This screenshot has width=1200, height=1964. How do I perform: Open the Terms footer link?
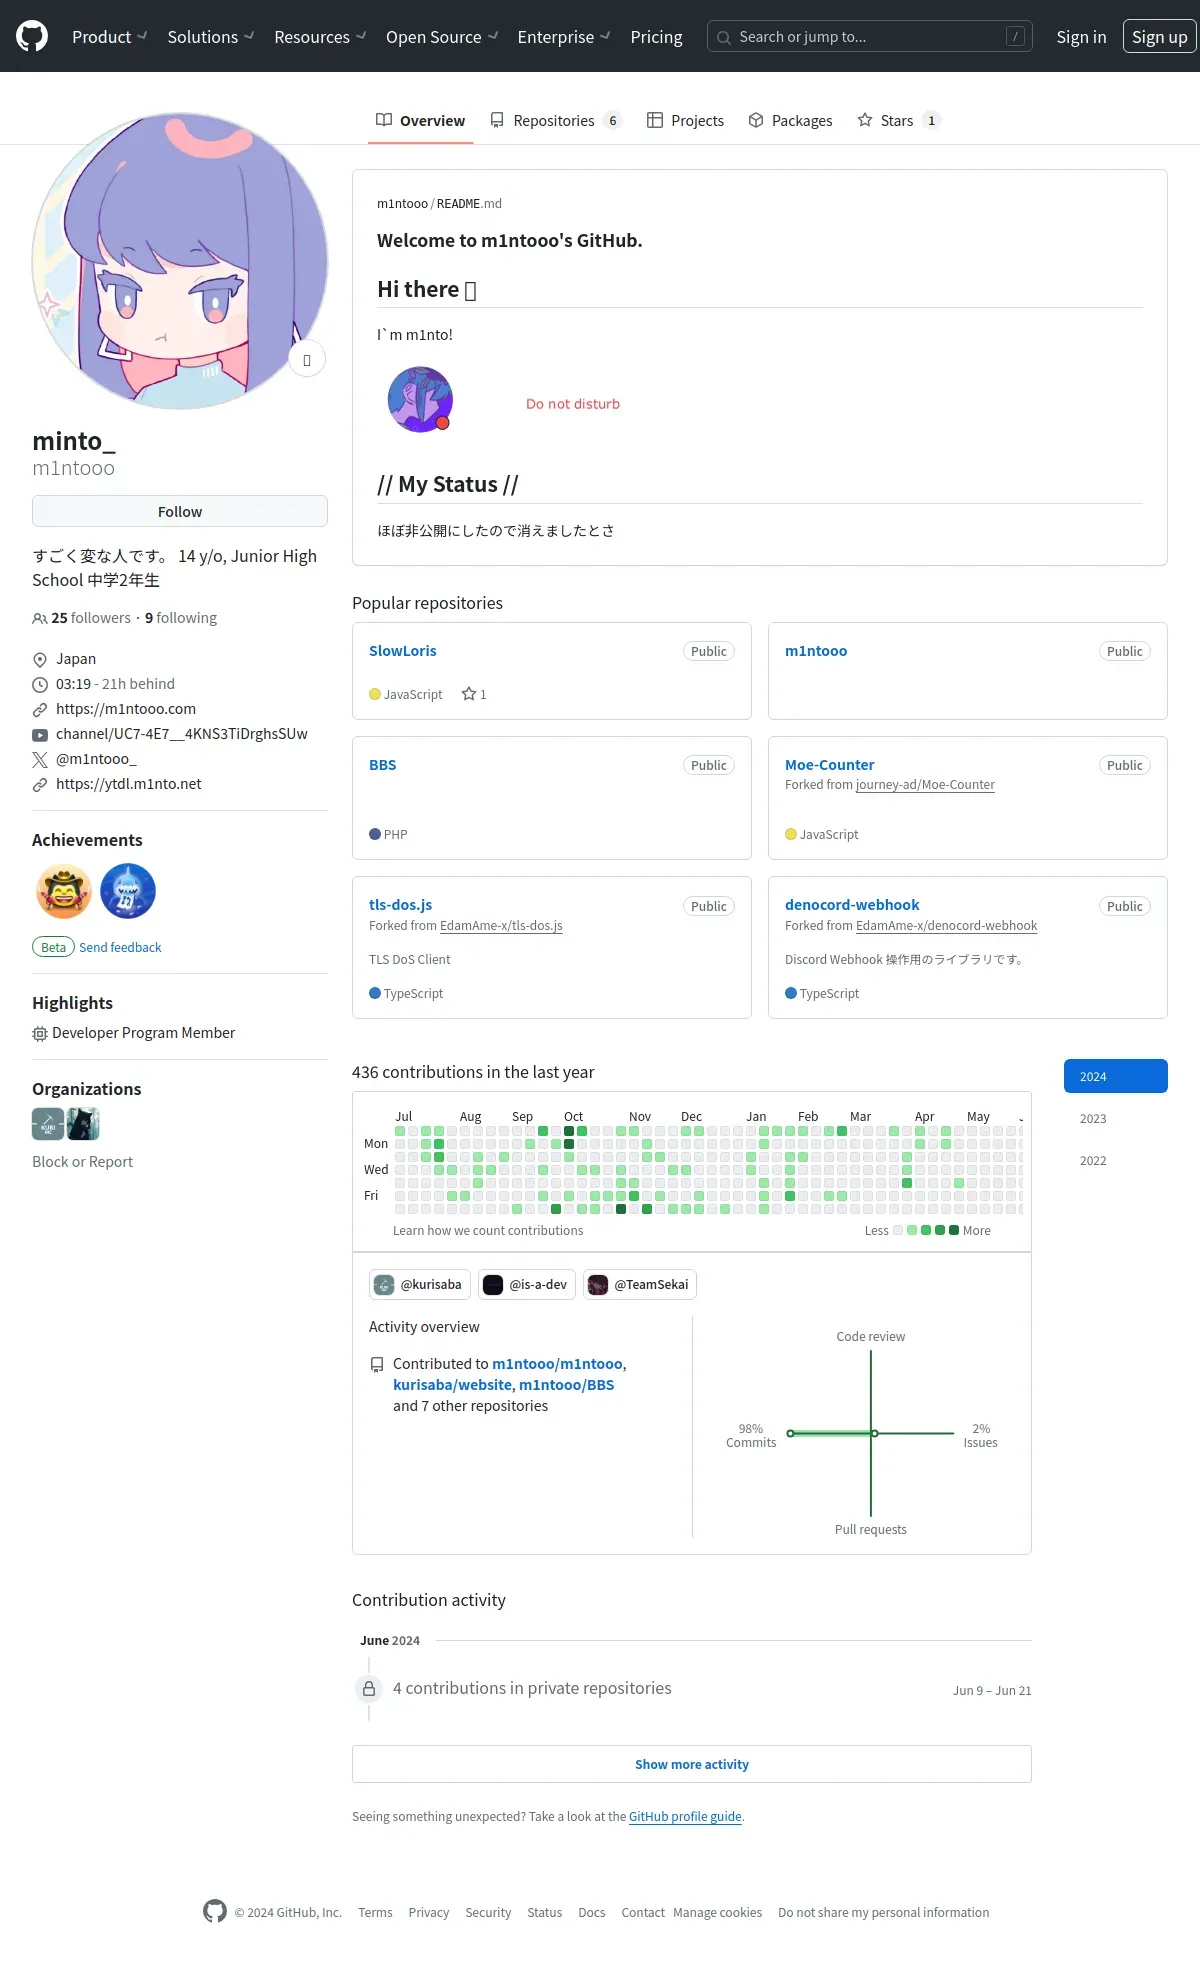pyautogui.click(x=375, y=1913)
